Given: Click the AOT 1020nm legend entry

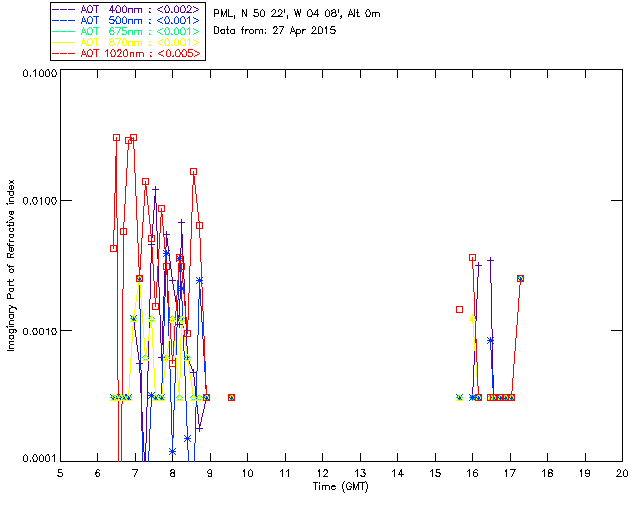Looking at the screenshot, I should (127, 53).
